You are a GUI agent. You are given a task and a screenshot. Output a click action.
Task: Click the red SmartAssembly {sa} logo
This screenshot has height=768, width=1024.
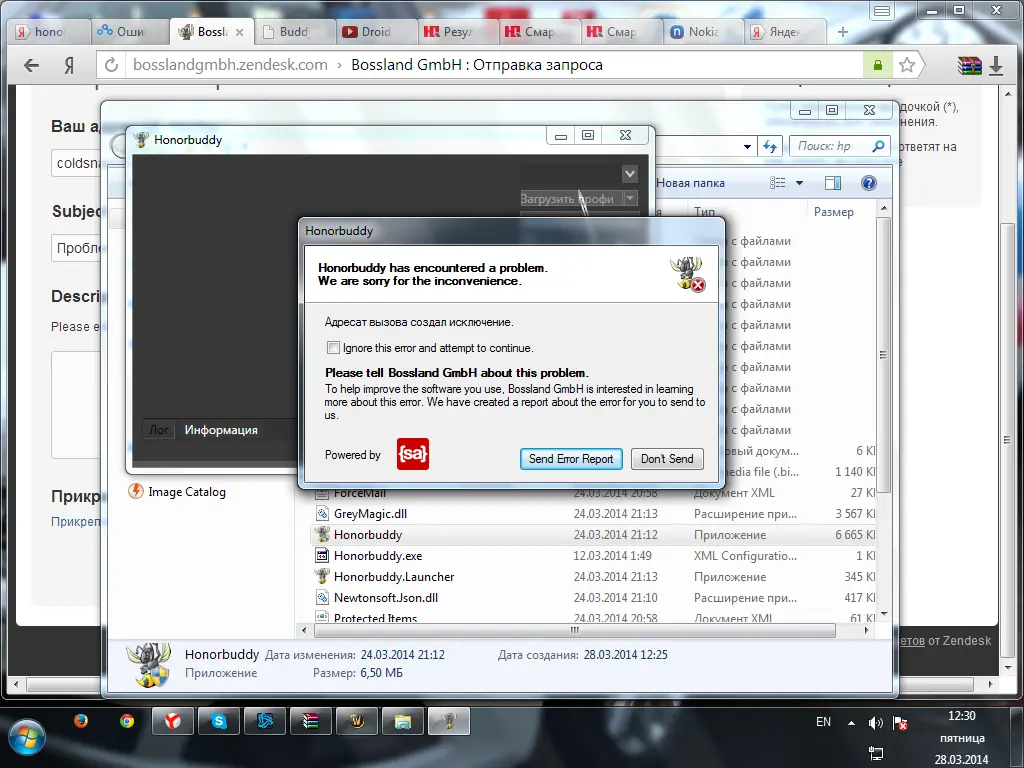click(412, 454)
